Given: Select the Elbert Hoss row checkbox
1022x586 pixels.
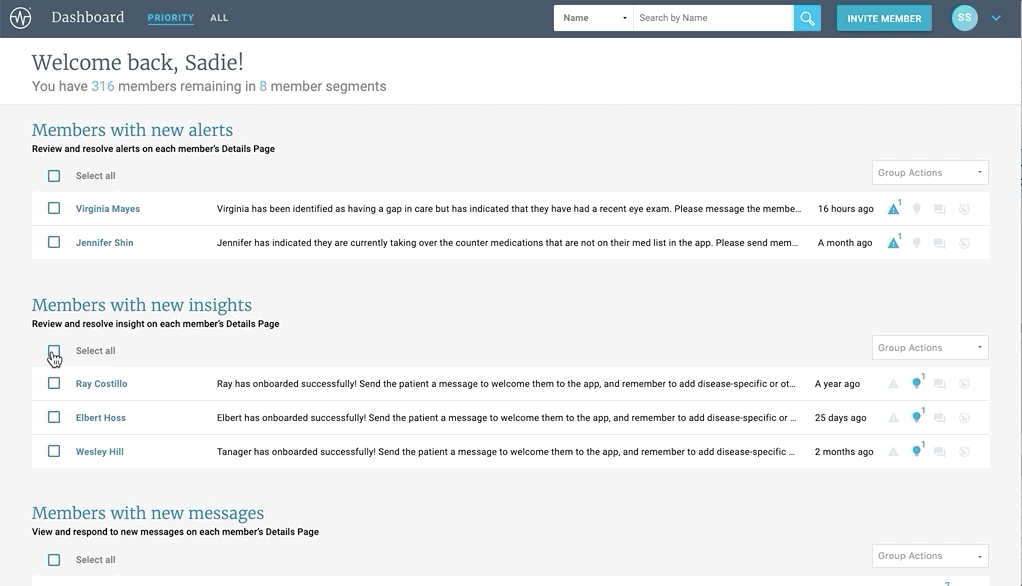Looking at the screenshot, I should [54, 417].
